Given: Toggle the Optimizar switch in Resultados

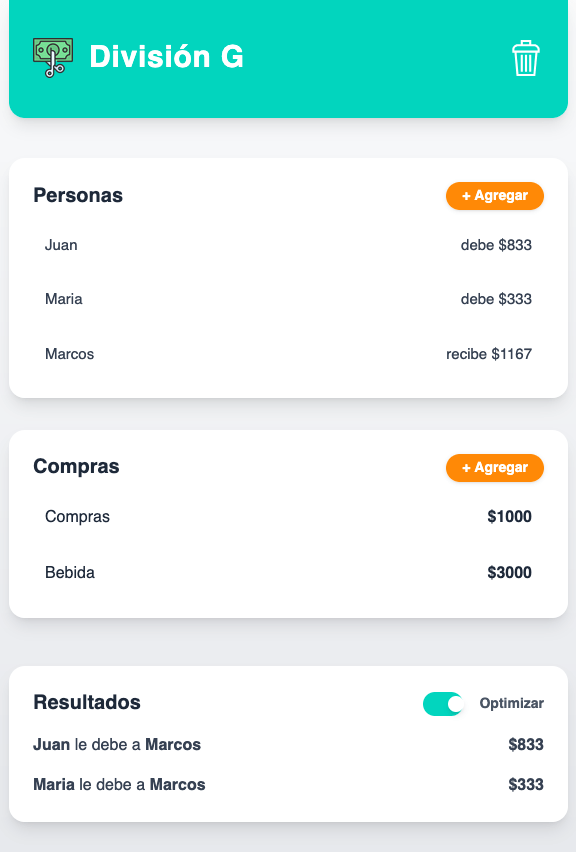Looking at the screenshot, I should pyautogui.click(x=441, y=704).
